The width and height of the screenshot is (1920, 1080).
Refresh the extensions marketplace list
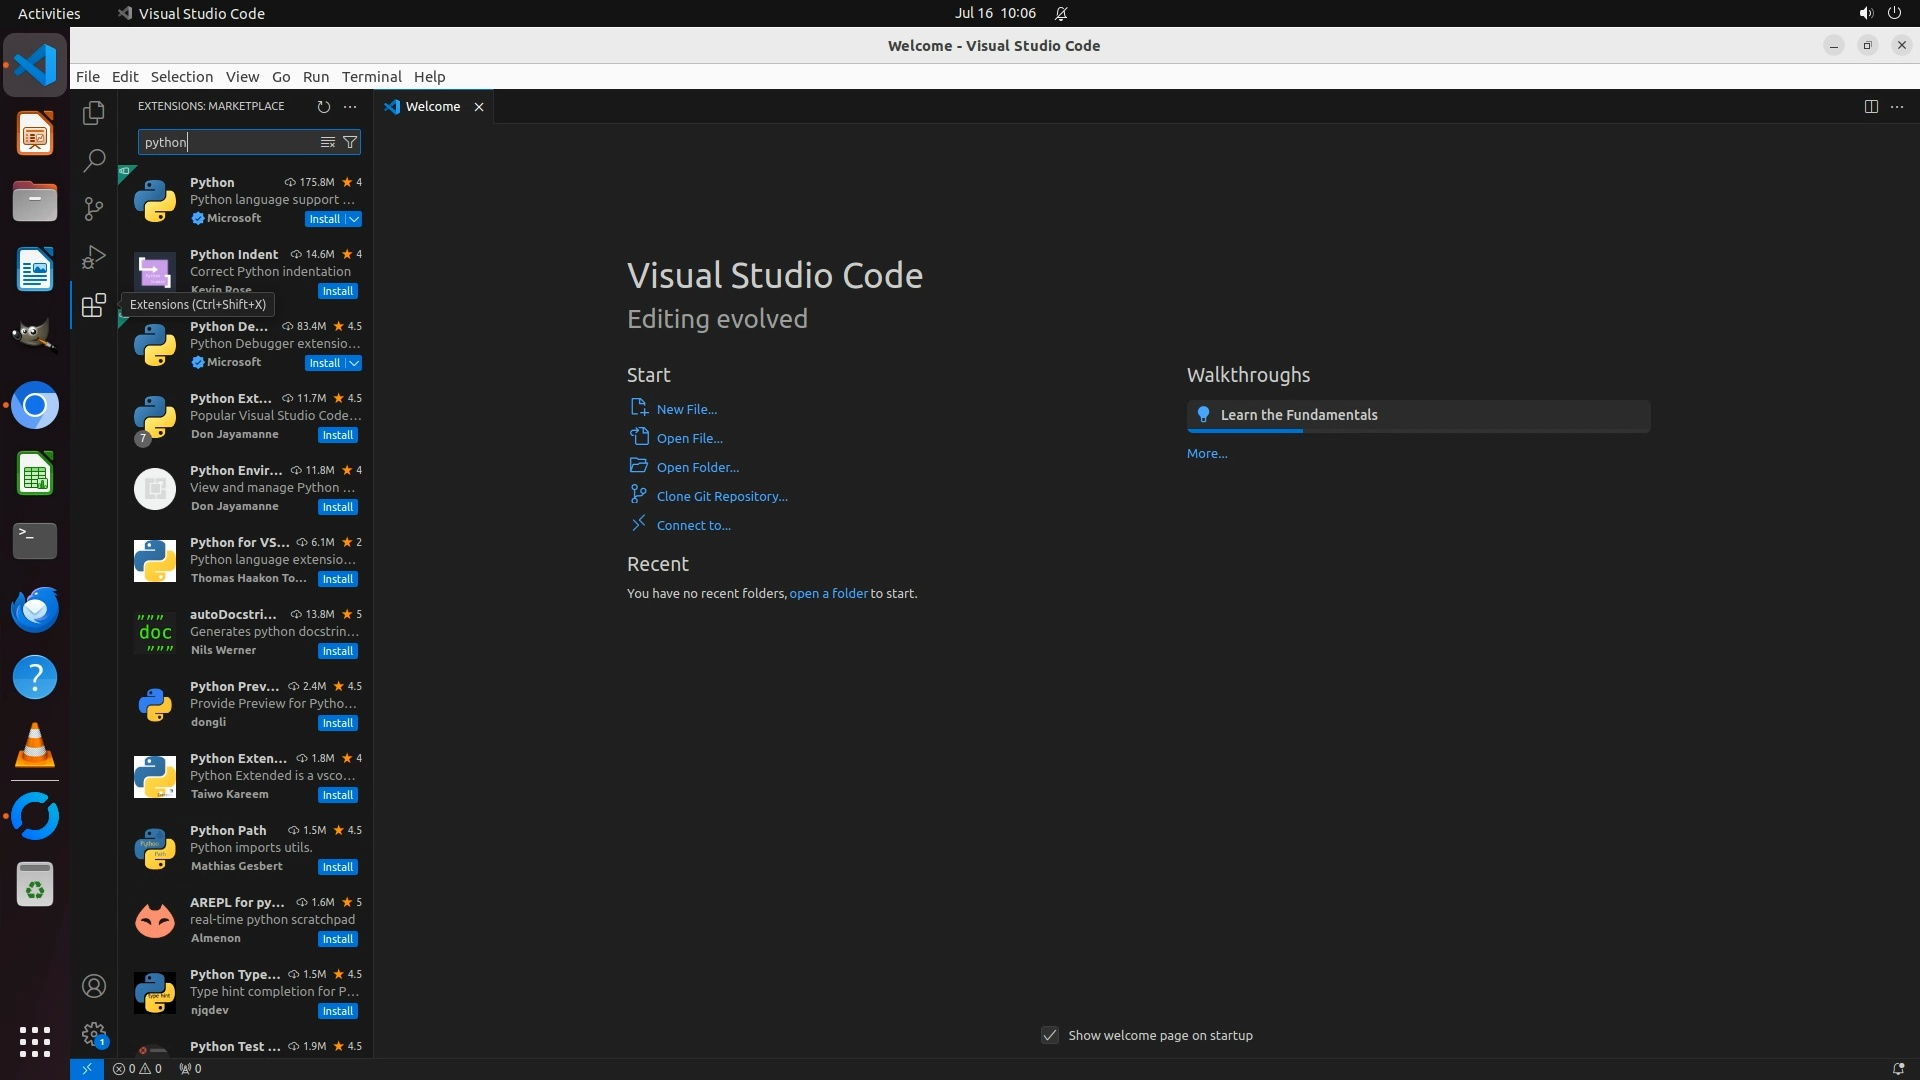323,106
